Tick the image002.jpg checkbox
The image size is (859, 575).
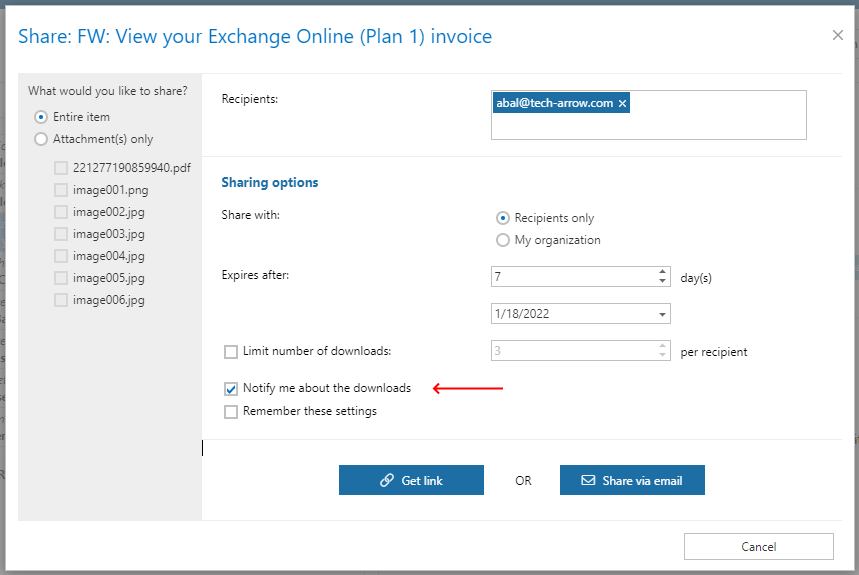[x=61, y=212]
